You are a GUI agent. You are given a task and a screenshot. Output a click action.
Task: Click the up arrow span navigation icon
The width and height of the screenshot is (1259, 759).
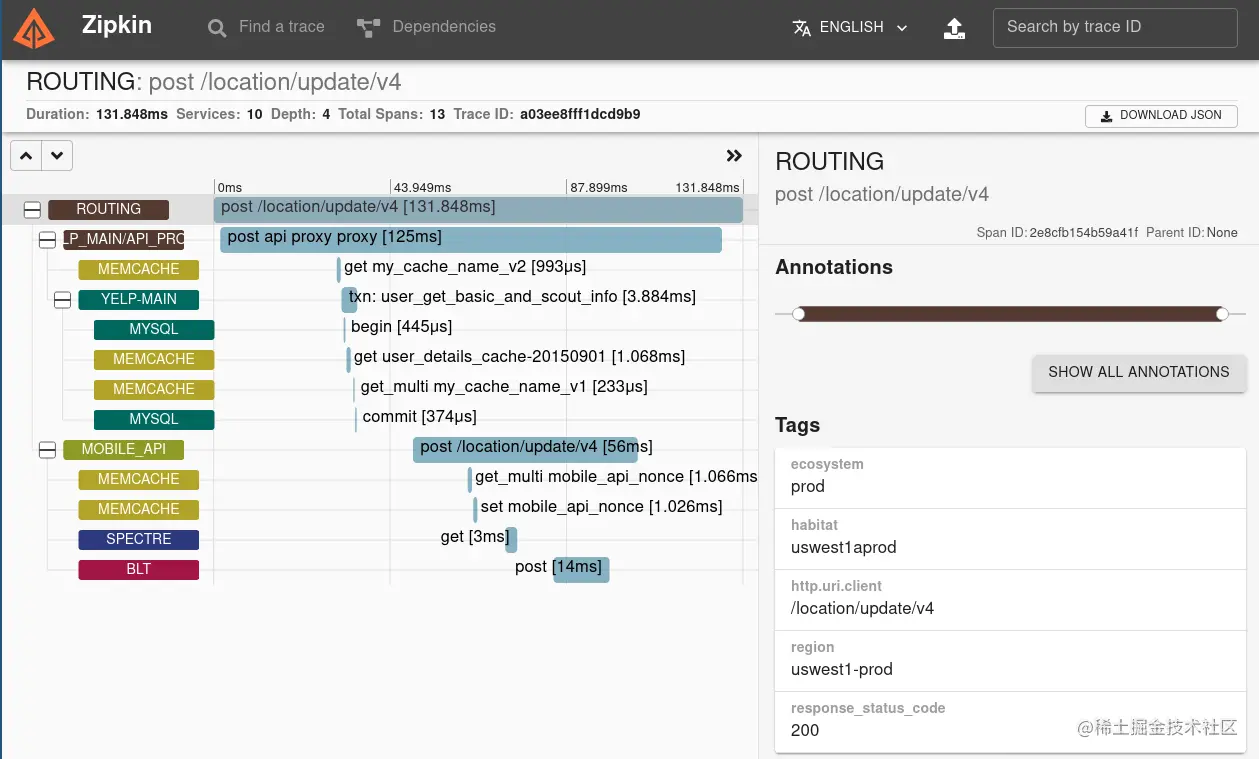tap(25, 155)
